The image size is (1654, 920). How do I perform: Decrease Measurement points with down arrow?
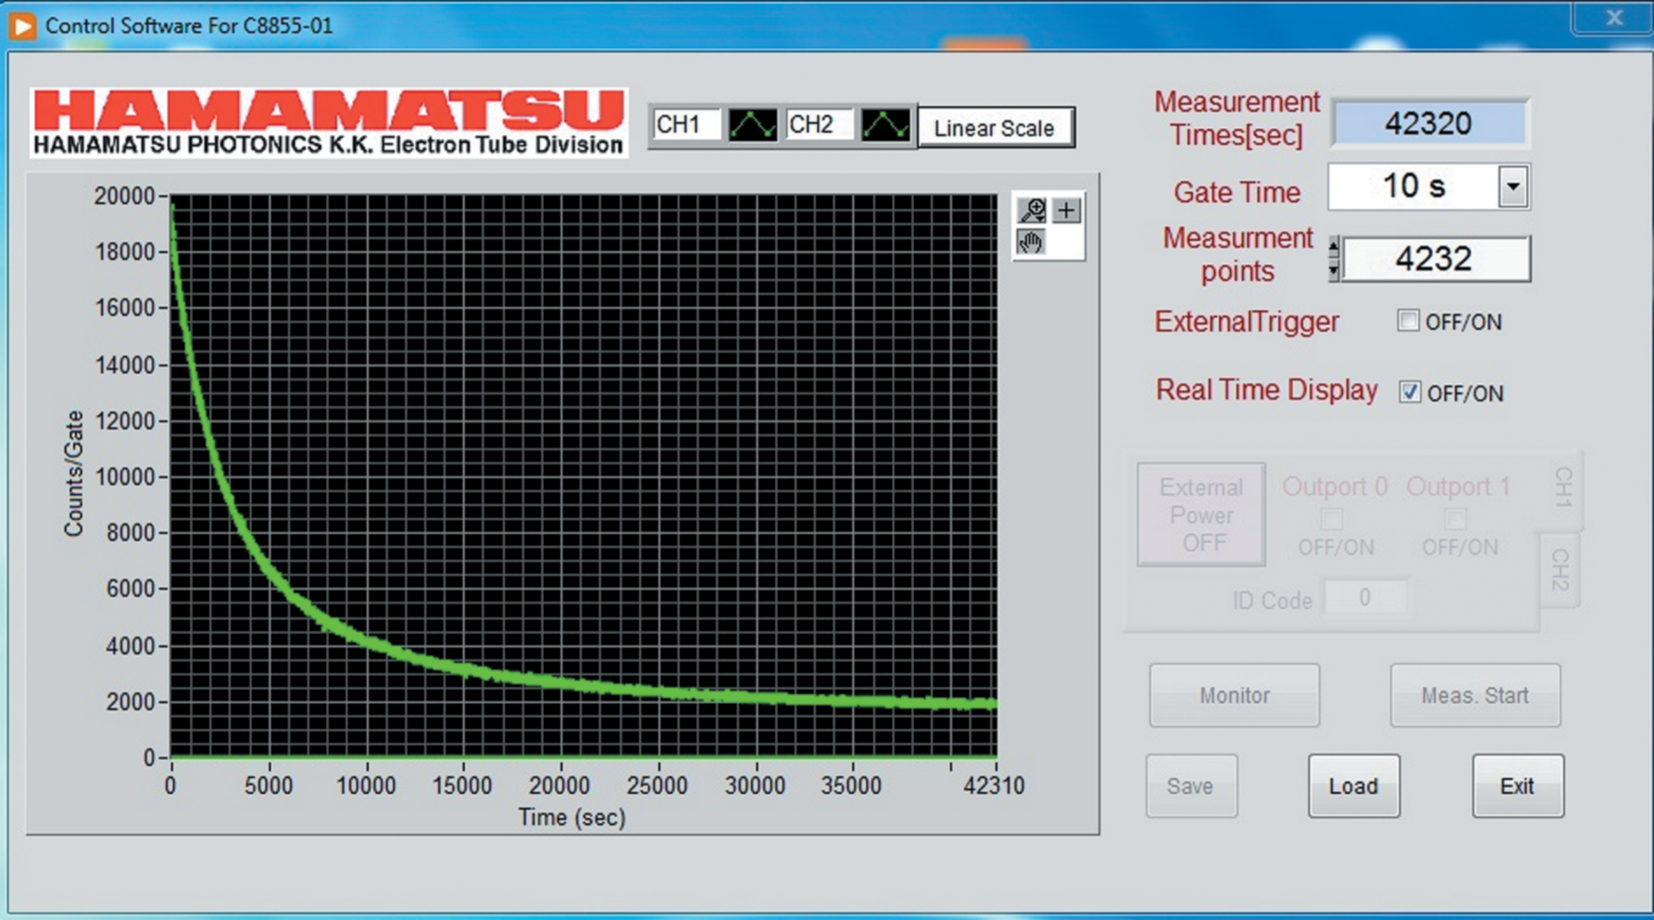pyautogui.click(x=1333, y=271)
